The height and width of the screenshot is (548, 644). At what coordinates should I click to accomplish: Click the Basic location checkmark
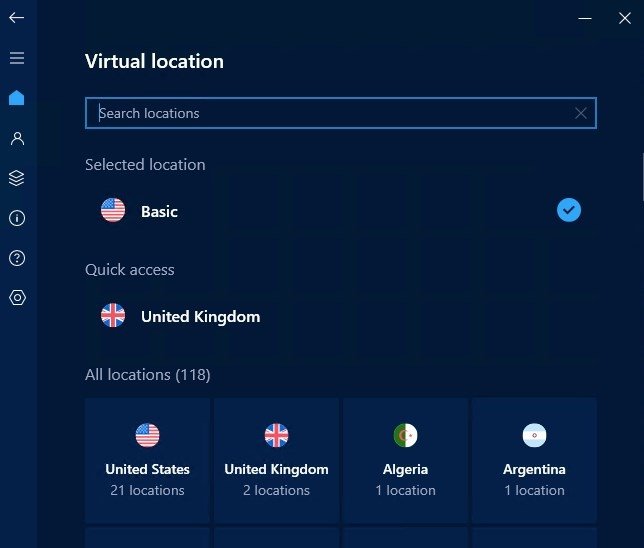click(569, 210)
